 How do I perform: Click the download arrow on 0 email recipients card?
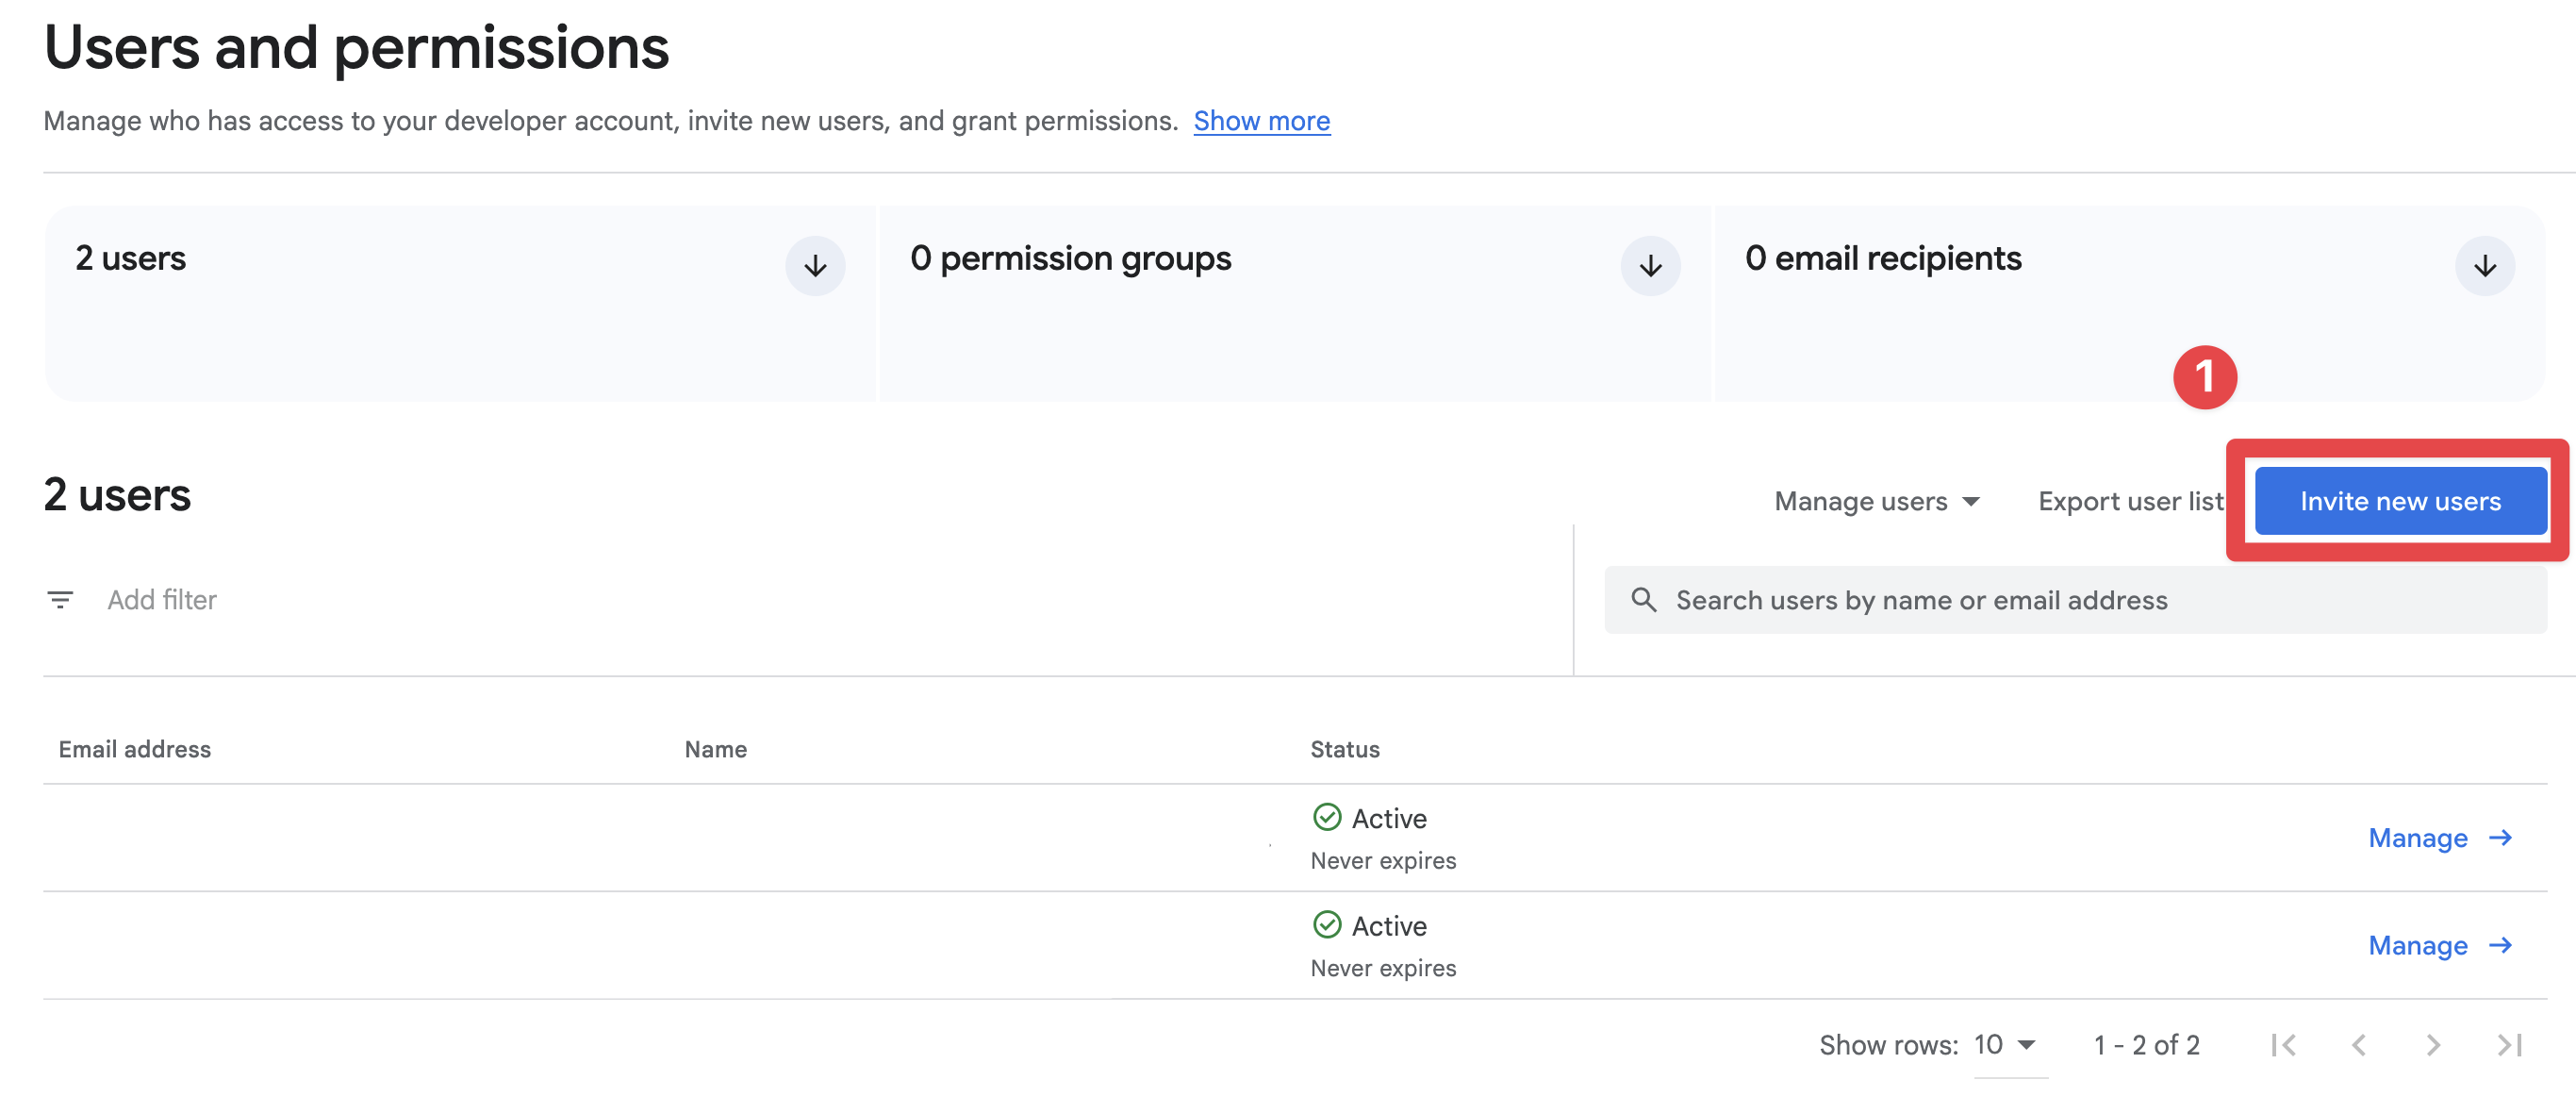pos(2484,265)
